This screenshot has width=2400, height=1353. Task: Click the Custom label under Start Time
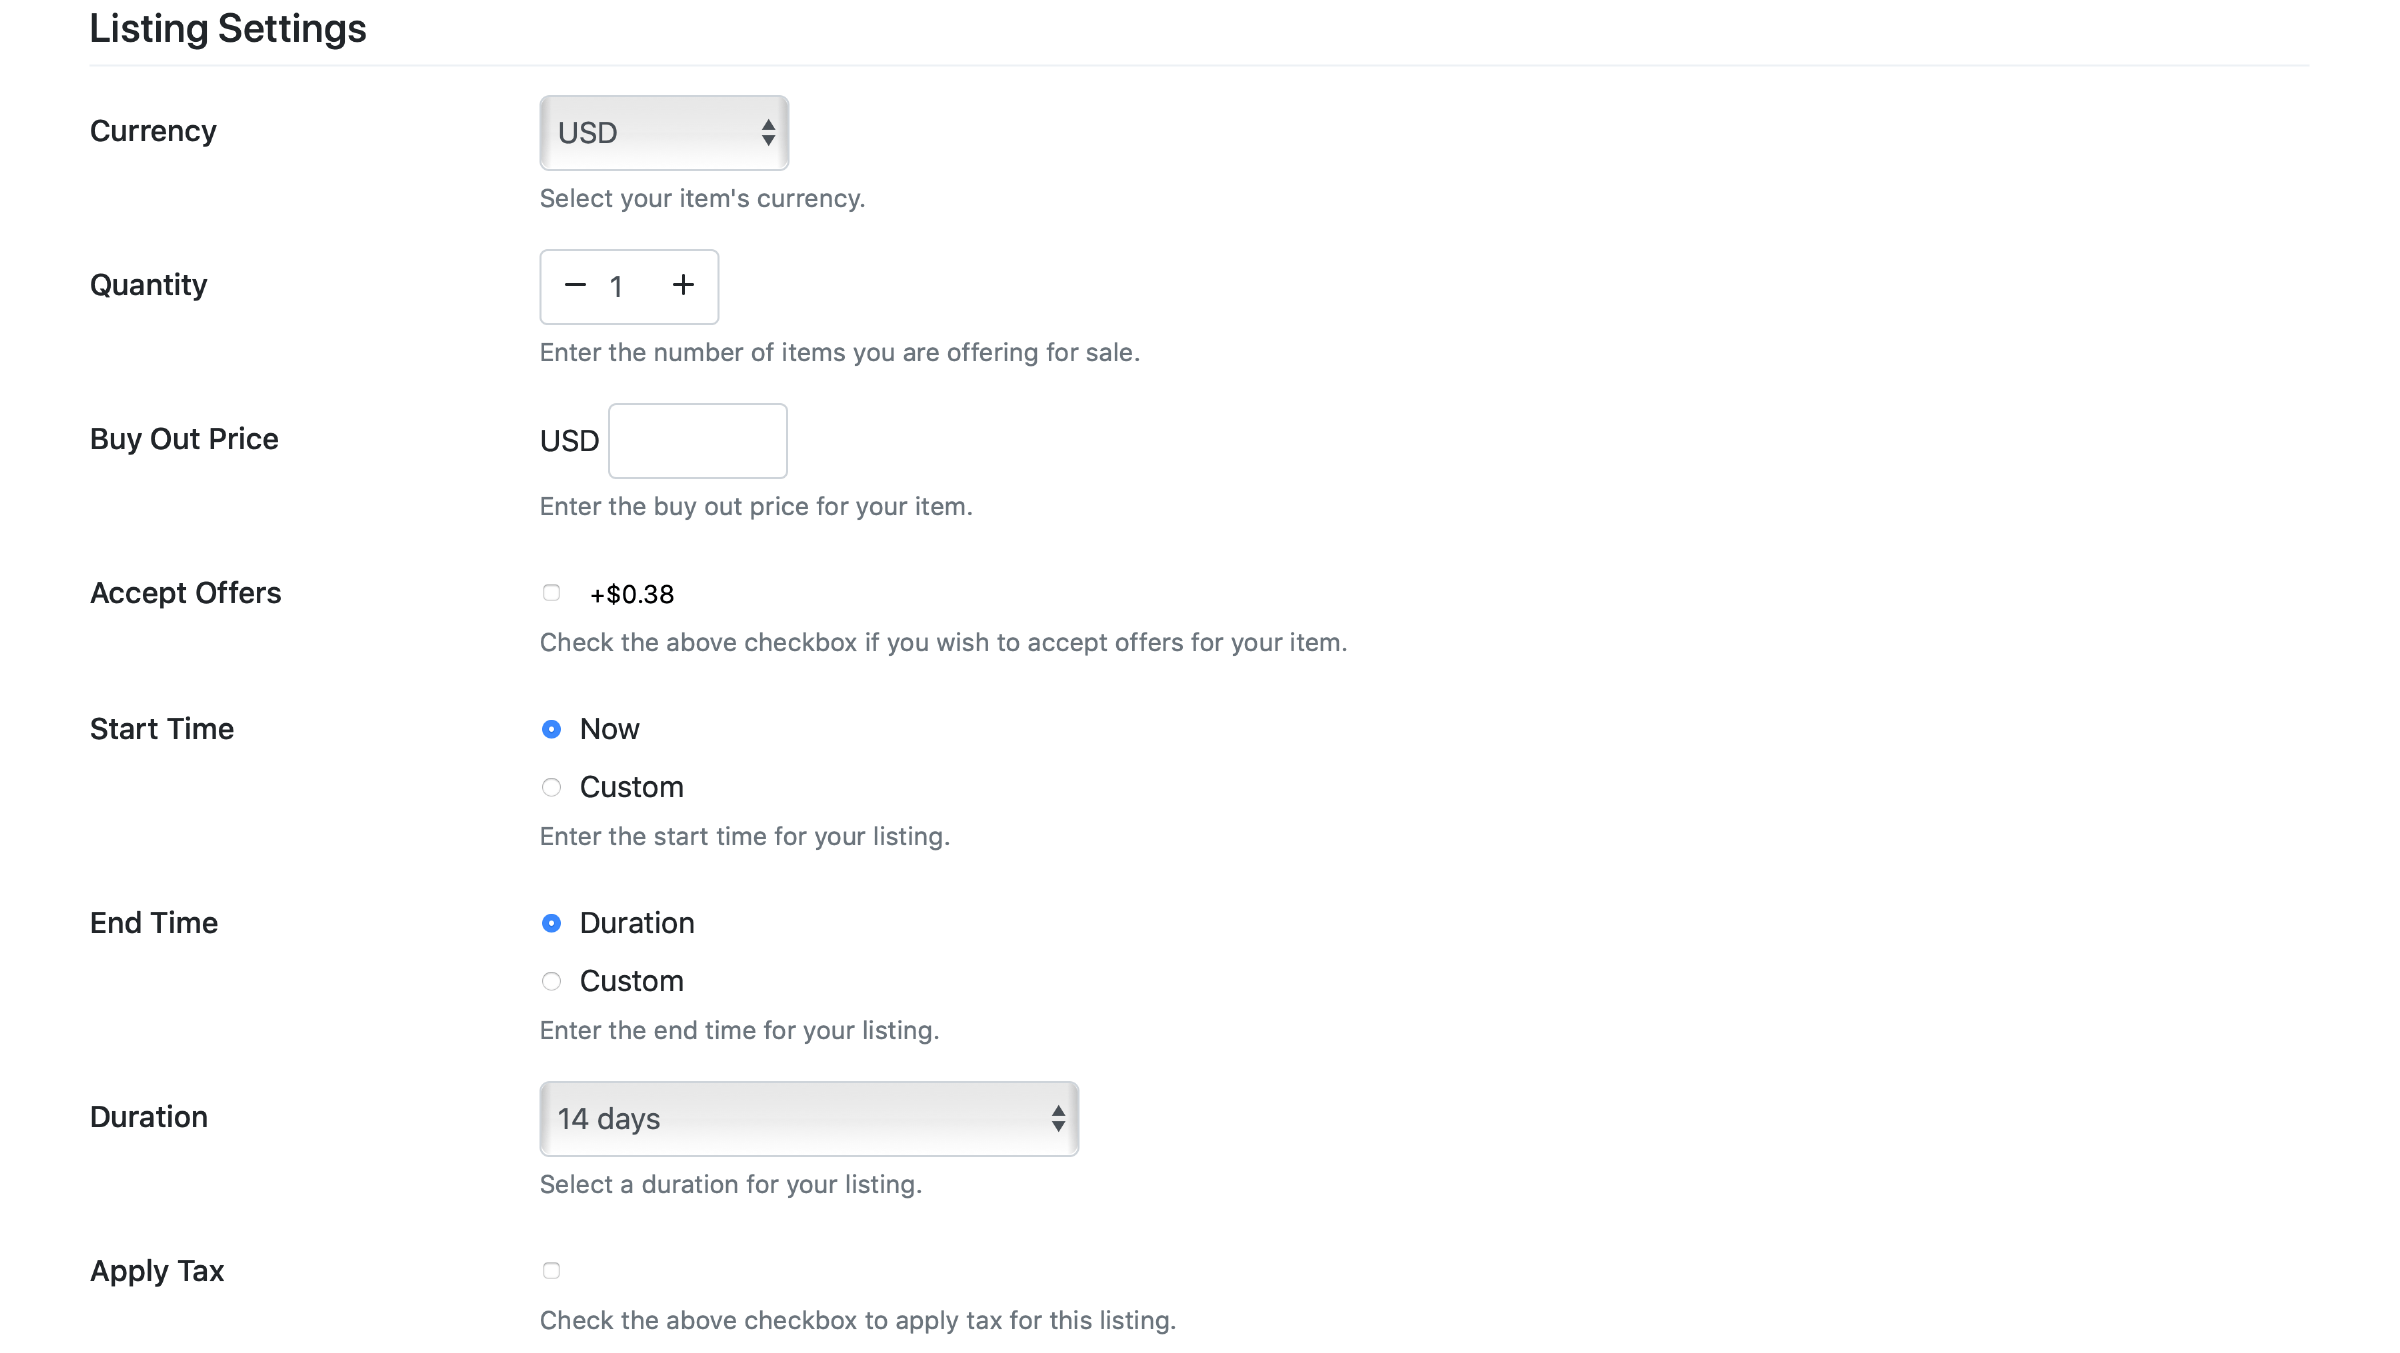pyautogui.click(x=632, y=787)
